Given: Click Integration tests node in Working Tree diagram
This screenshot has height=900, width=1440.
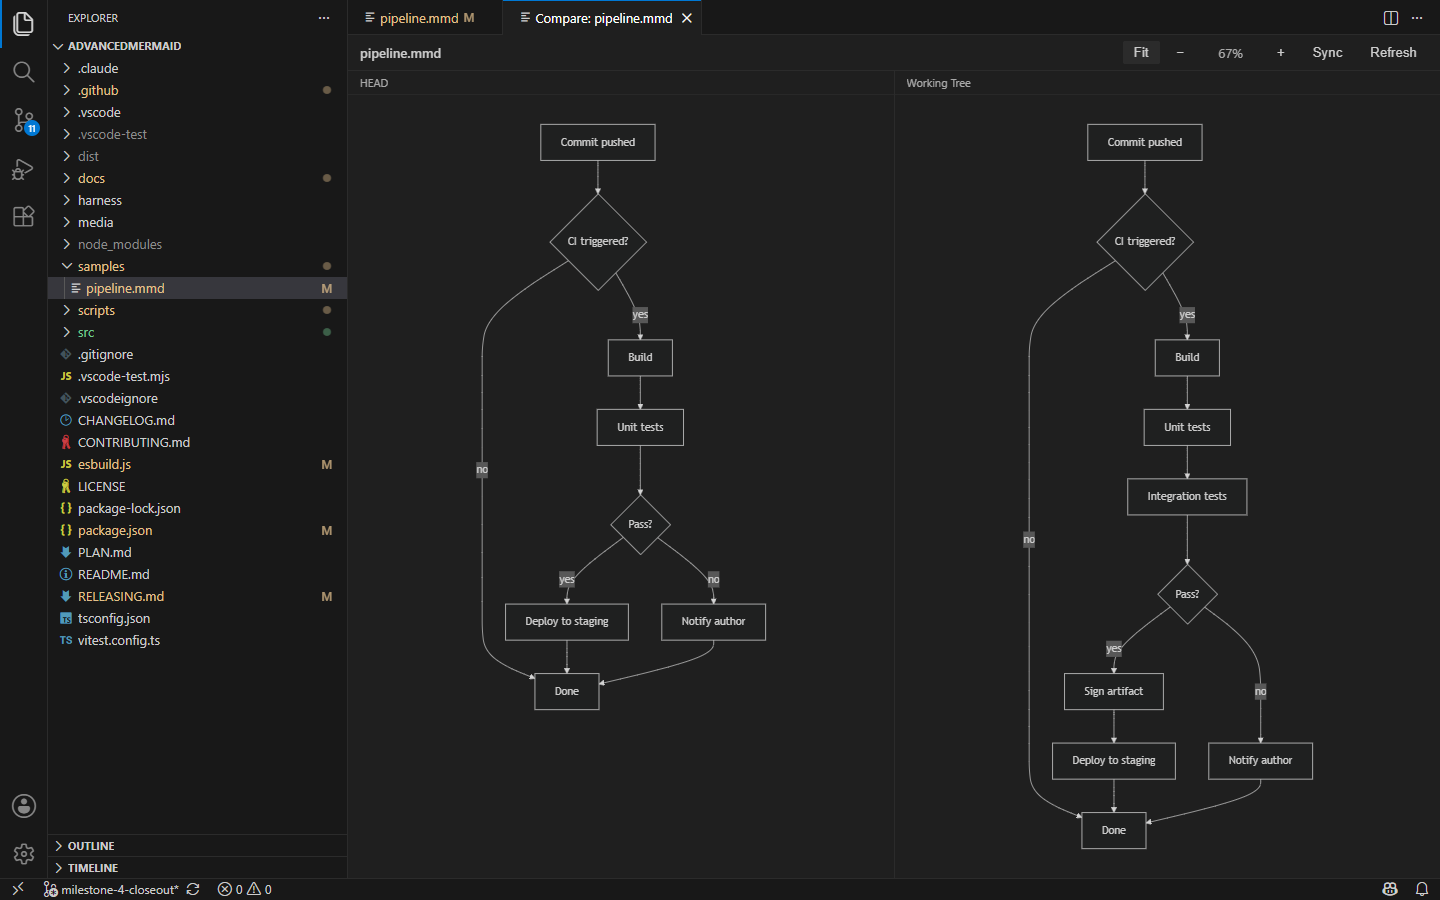Looking at the screenshot, I should (x=1187, y=497).
